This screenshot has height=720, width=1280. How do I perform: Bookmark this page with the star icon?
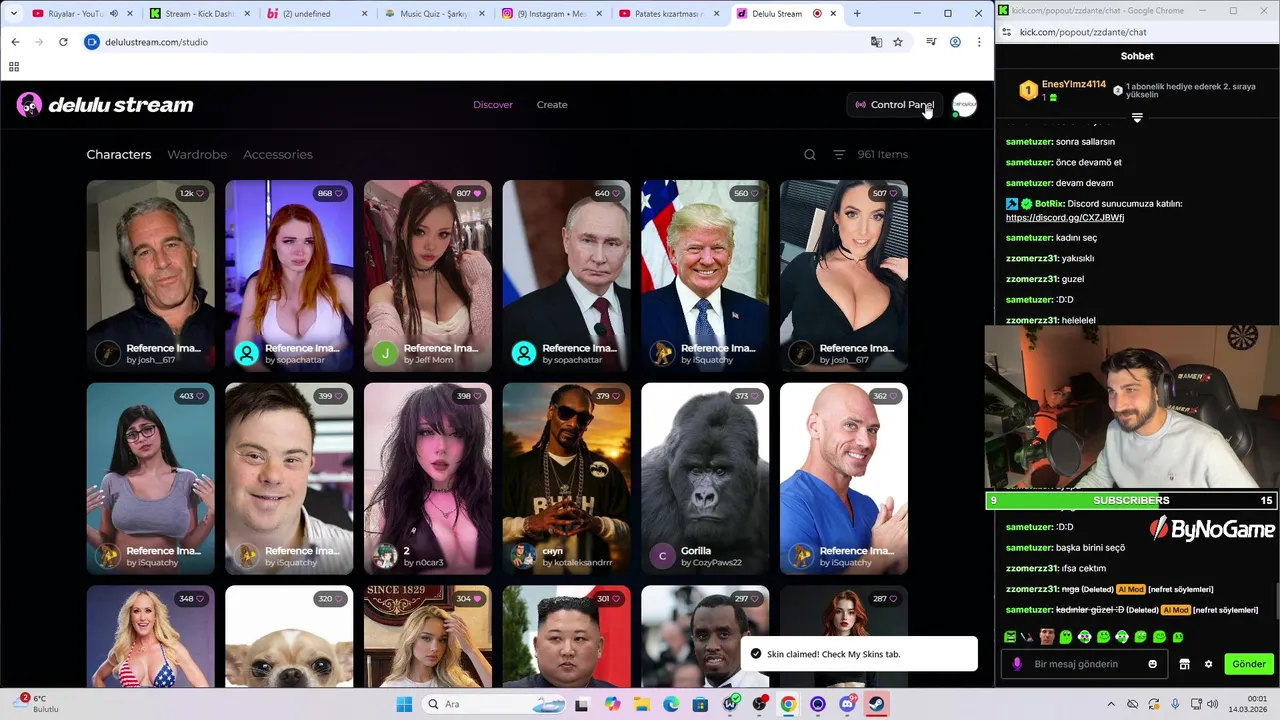point(898,42)
